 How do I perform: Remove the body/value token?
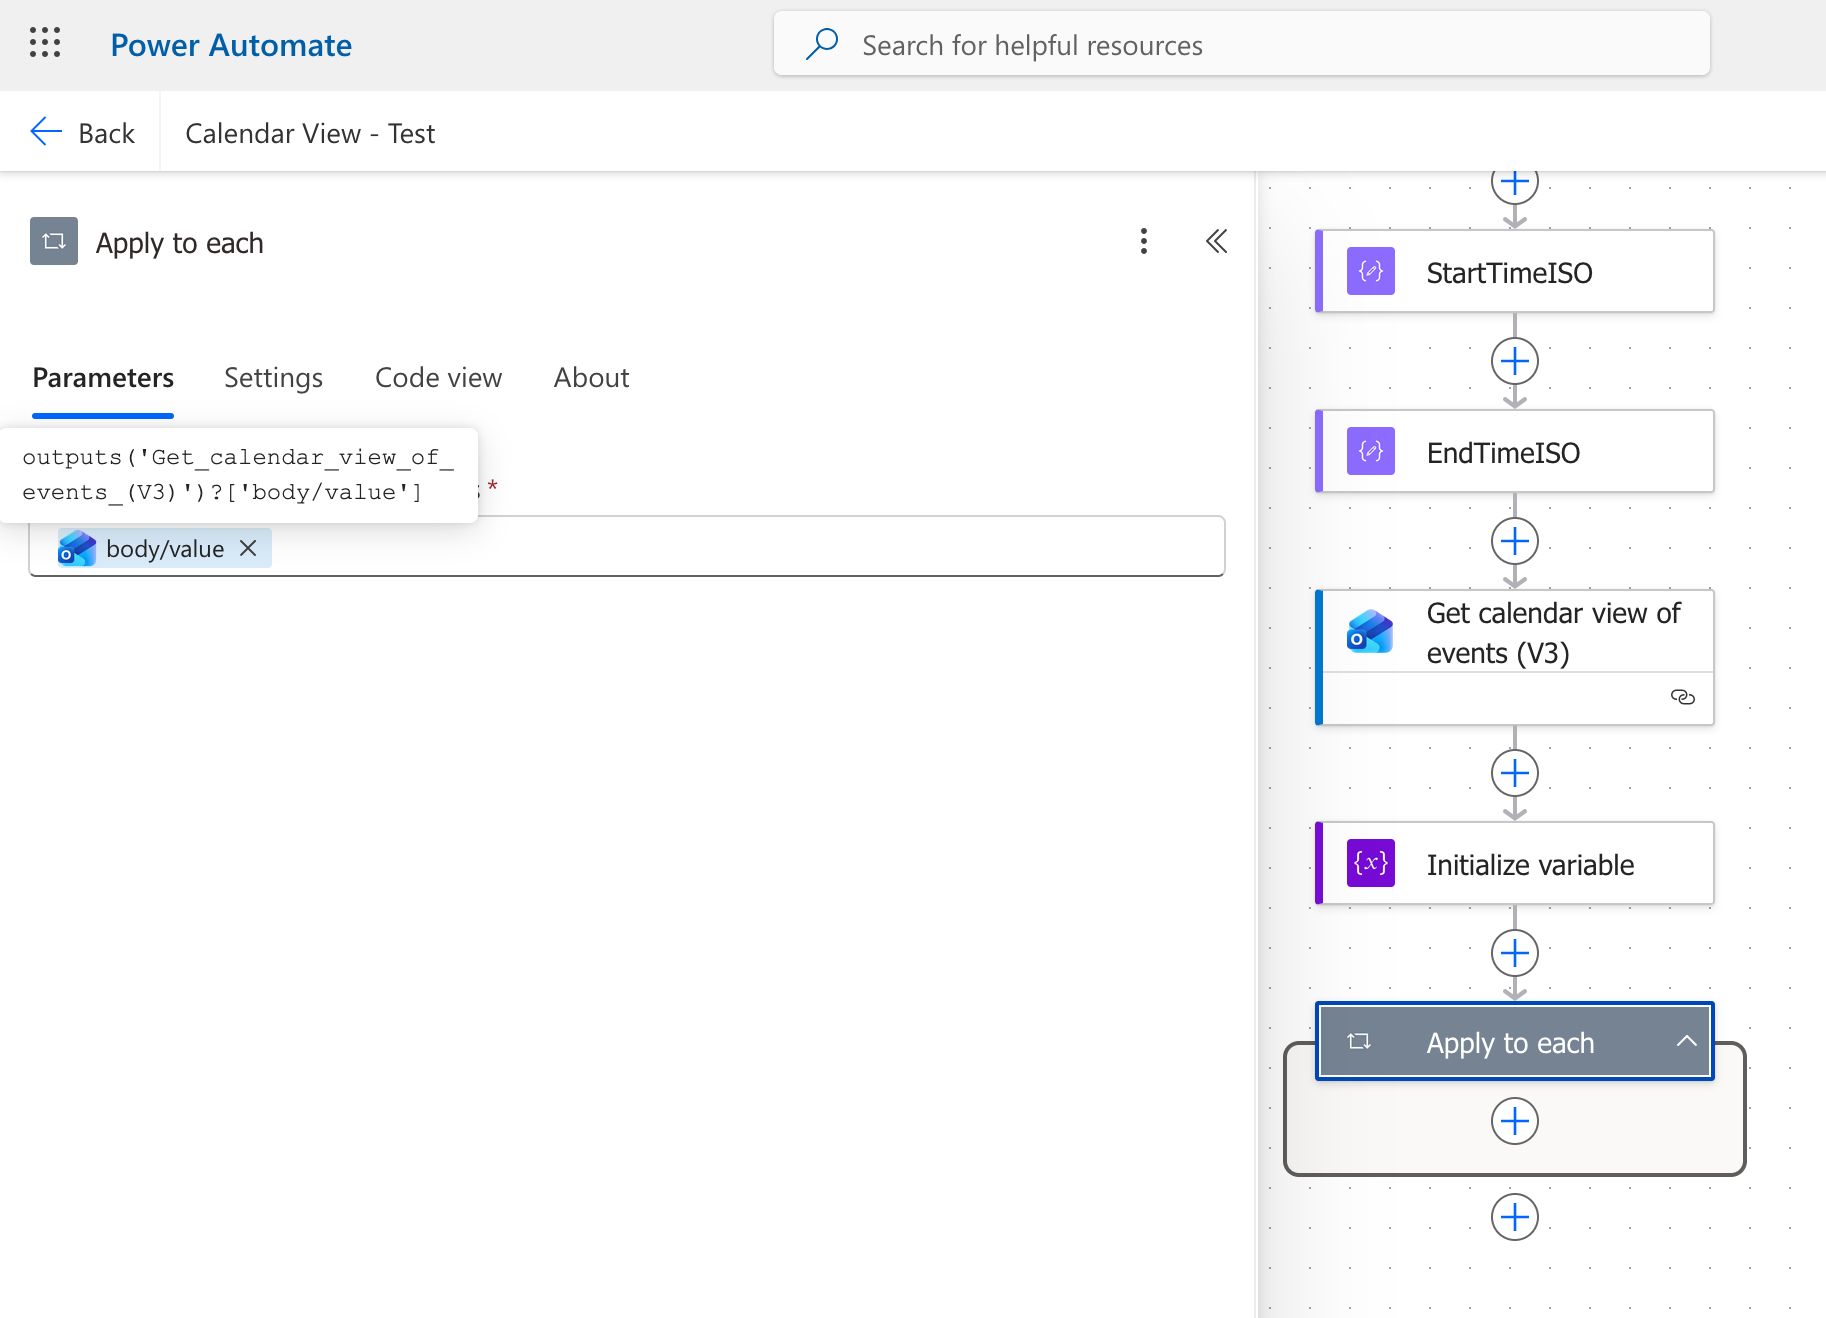(x=249, y=548)
